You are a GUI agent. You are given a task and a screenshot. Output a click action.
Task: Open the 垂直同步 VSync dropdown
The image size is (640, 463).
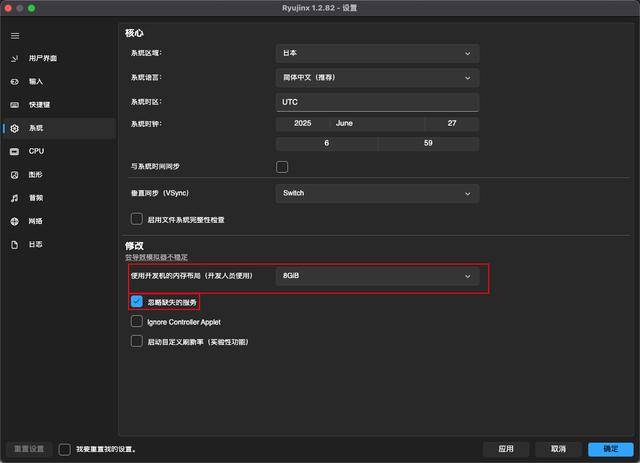pos(377,194)
